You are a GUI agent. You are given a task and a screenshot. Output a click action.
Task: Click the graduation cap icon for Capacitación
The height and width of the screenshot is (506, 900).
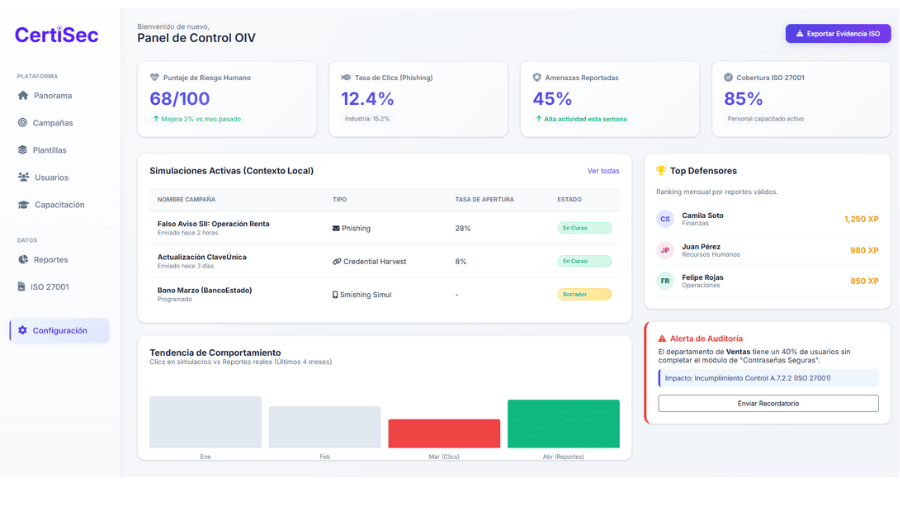23,205
